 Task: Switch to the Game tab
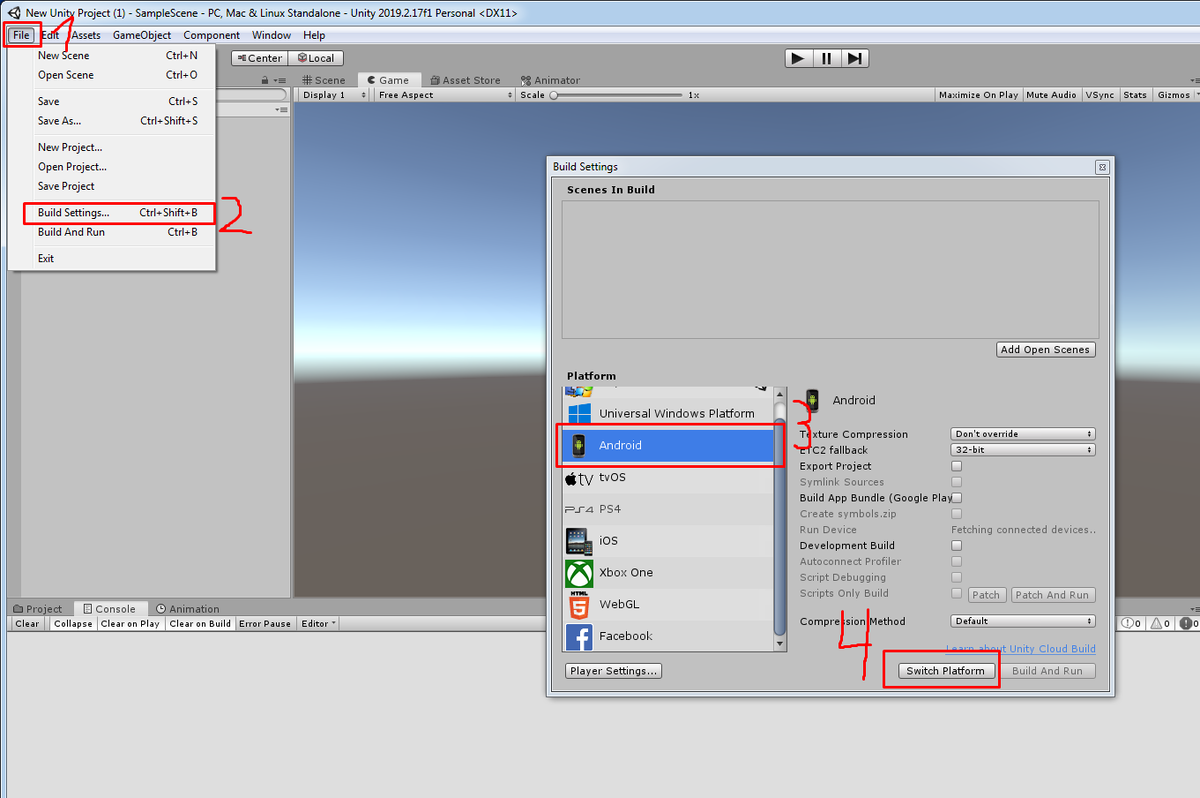tap(388, 80)
